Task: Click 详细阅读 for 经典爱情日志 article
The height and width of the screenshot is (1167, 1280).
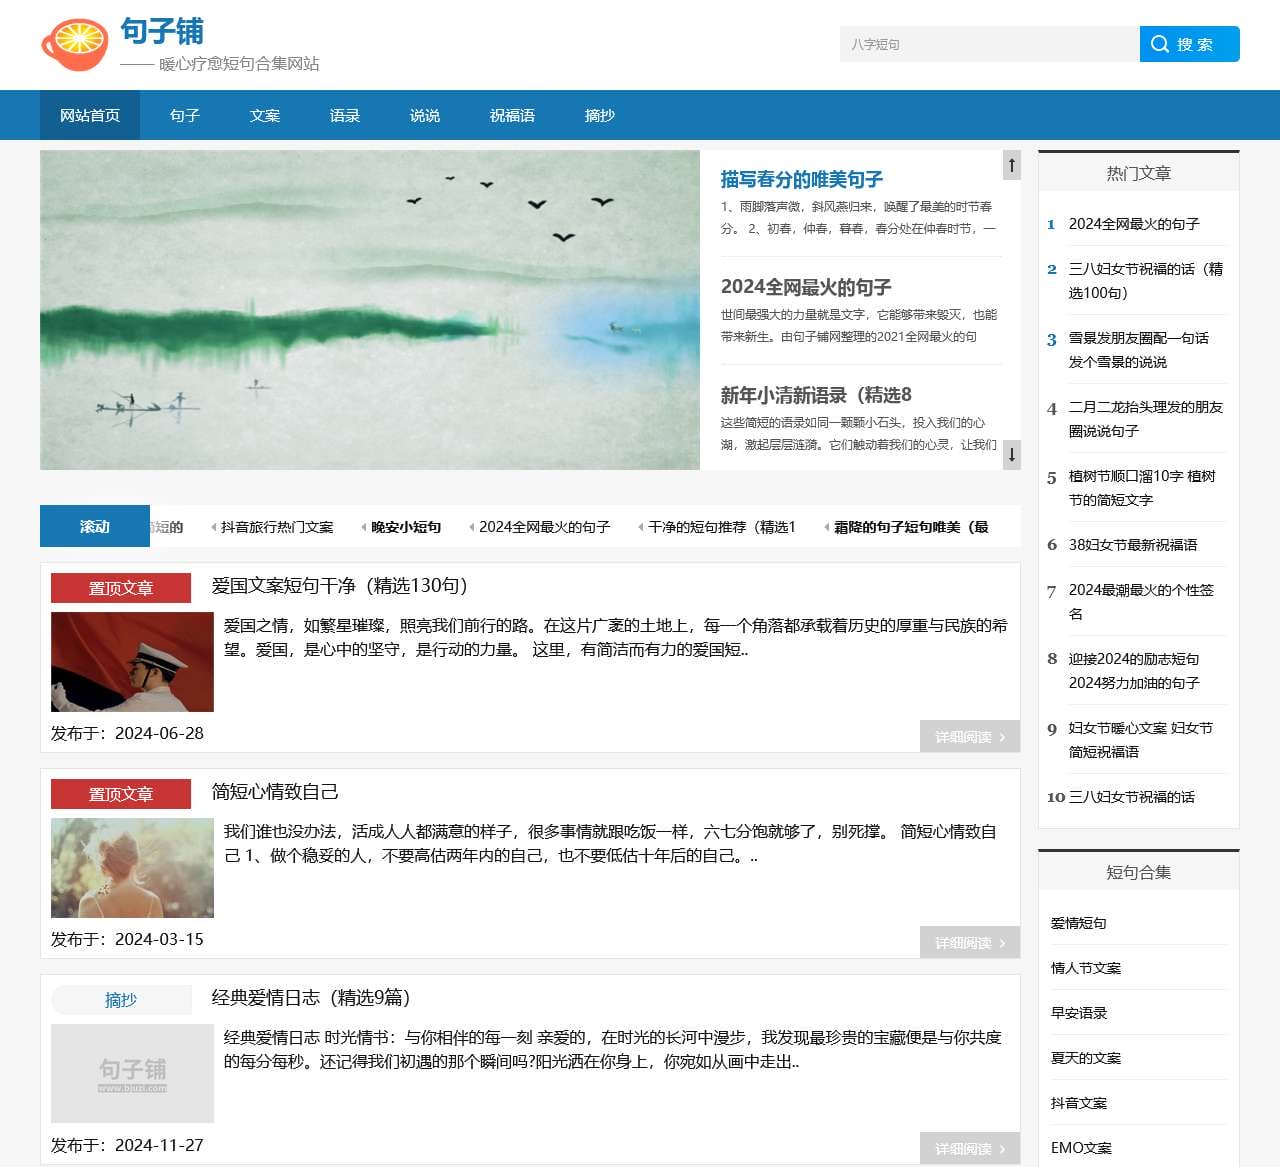Action: point(970,1149)
